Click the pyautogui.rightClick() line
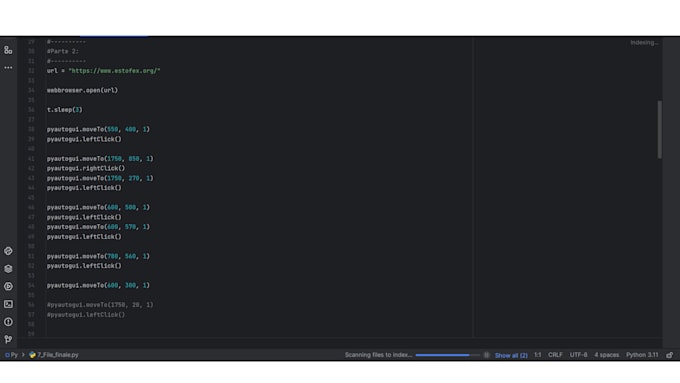The width and height of the screenshot is (680, 383). [x=86, y=168]
